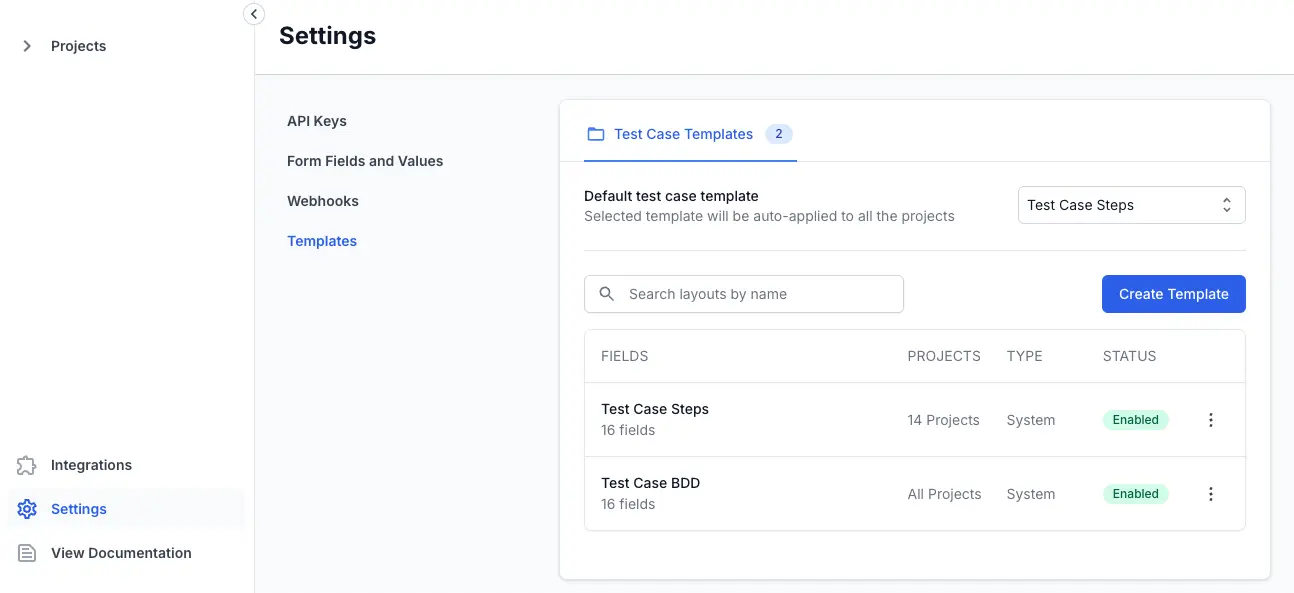
Task: Open kebab menu for Test Case Steps
Action: pos(1210,420)
